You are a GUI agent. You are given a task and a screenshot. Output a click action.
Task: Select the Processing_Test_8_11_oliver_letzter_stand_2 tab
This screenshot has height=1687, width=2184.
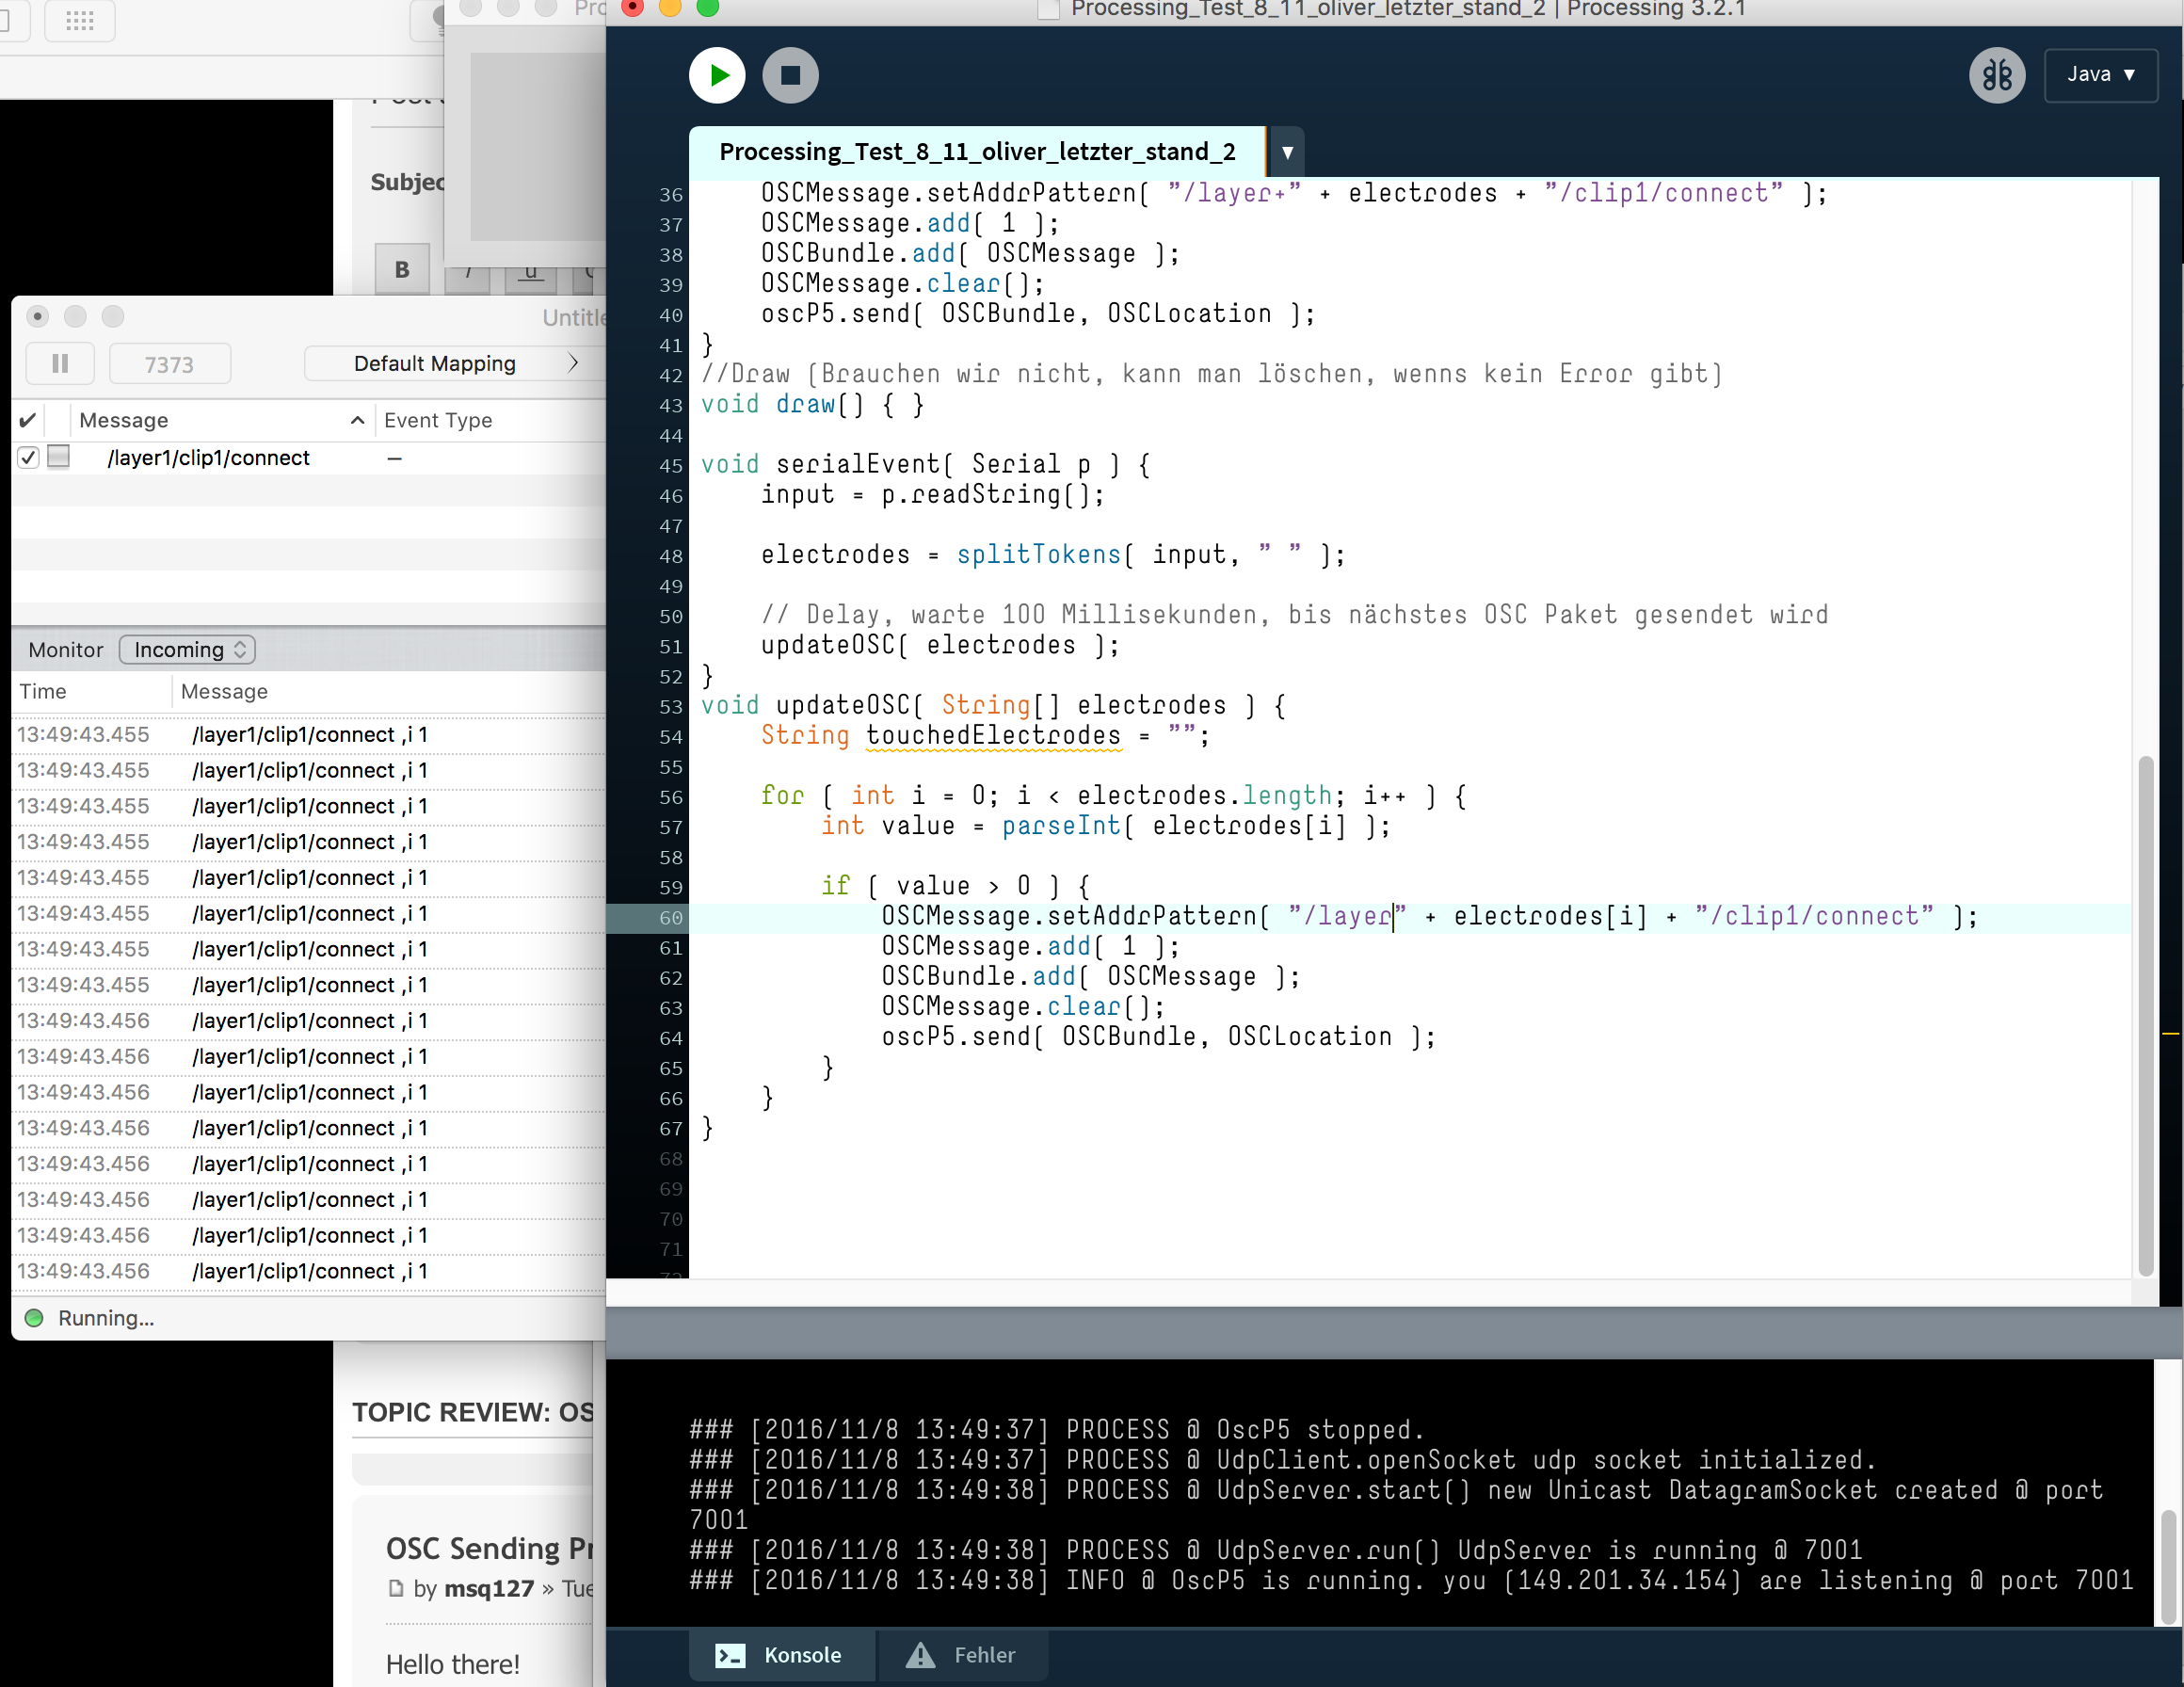coord(976,152)
